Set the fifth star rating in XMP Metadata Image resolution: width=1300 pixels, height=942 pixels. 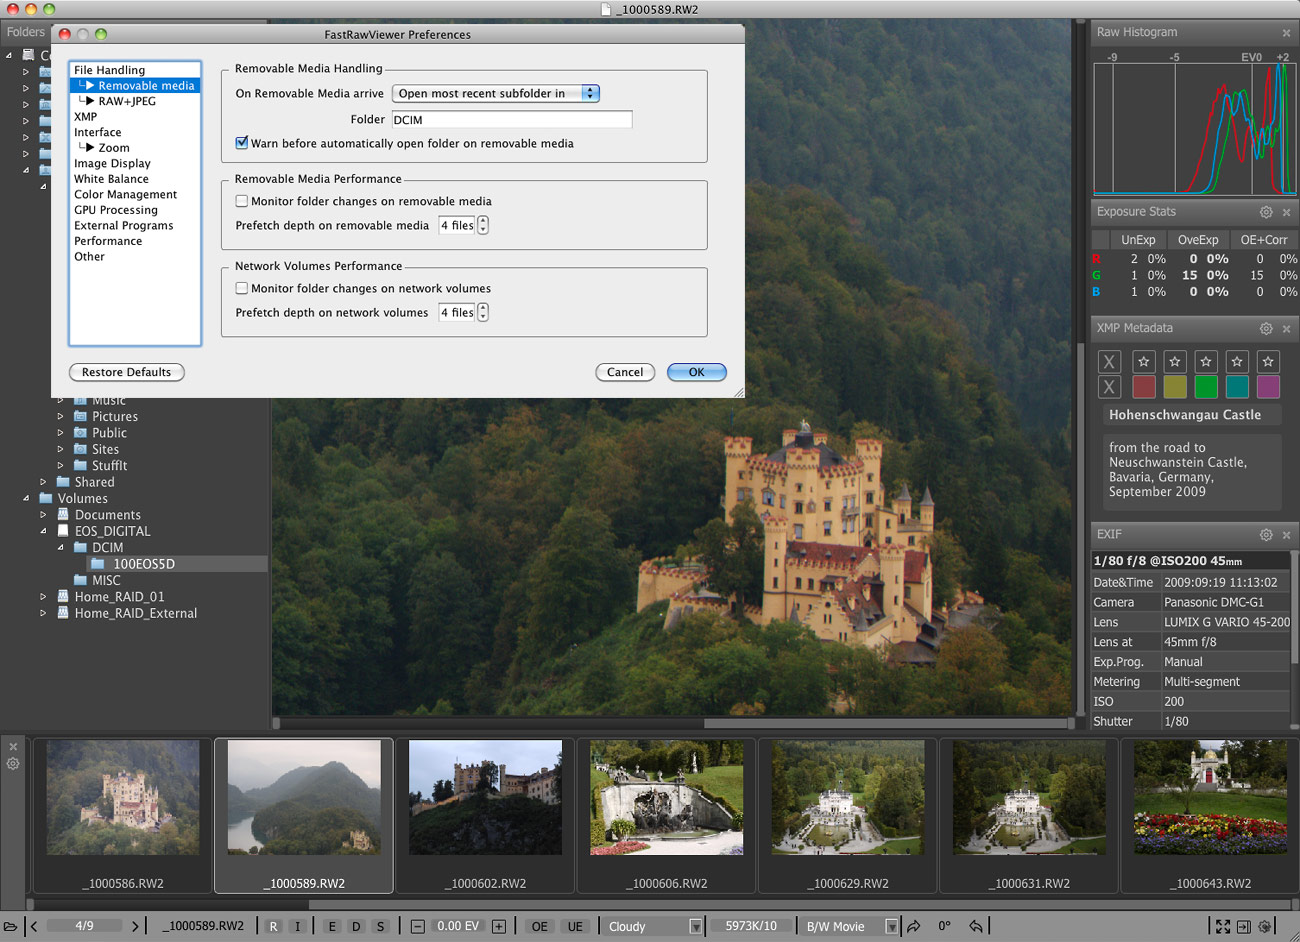tap(1268, 362)
